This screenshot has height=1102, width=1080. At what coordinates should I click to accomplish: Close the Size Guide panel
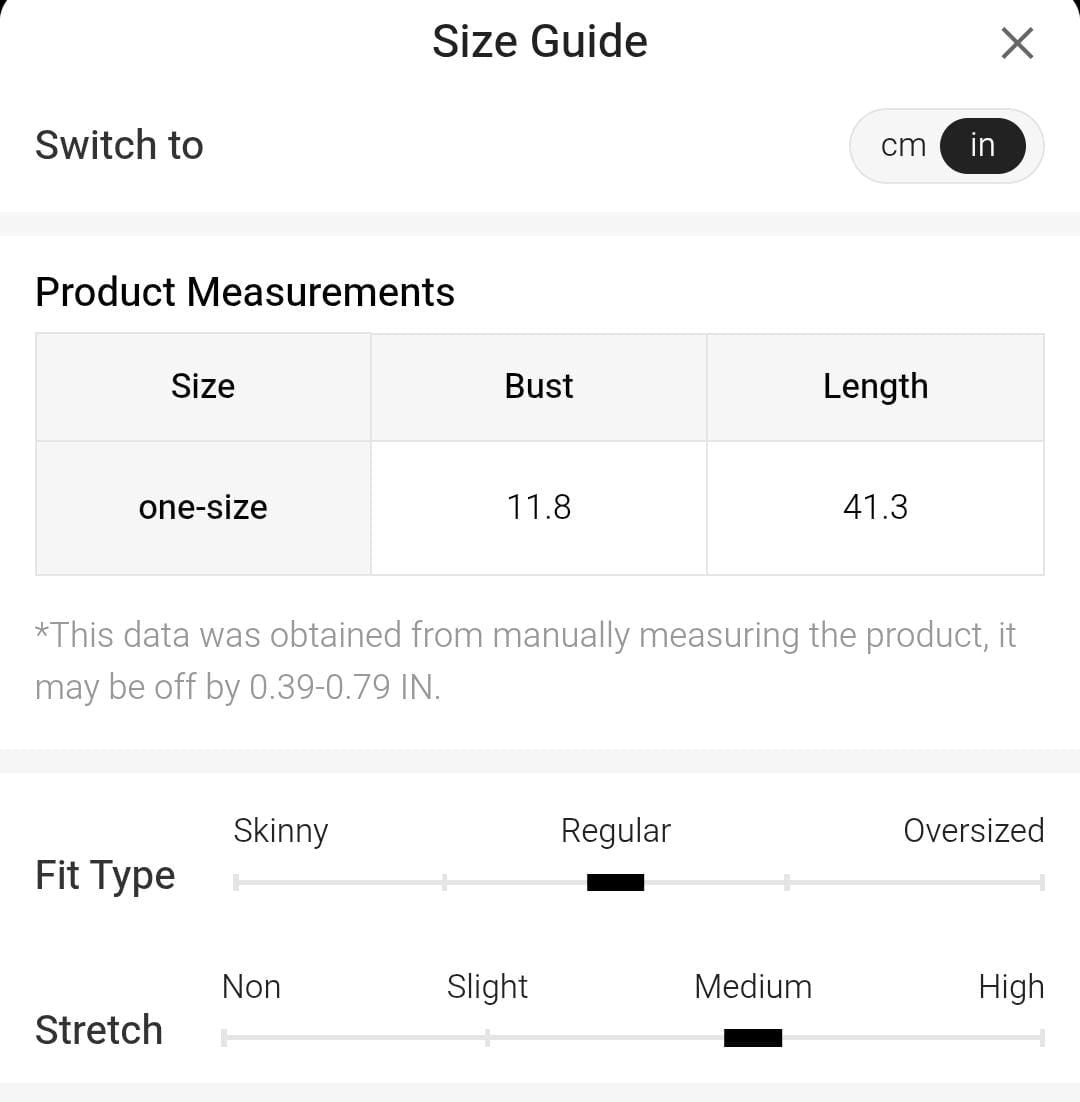click(x=1016, y=44)
